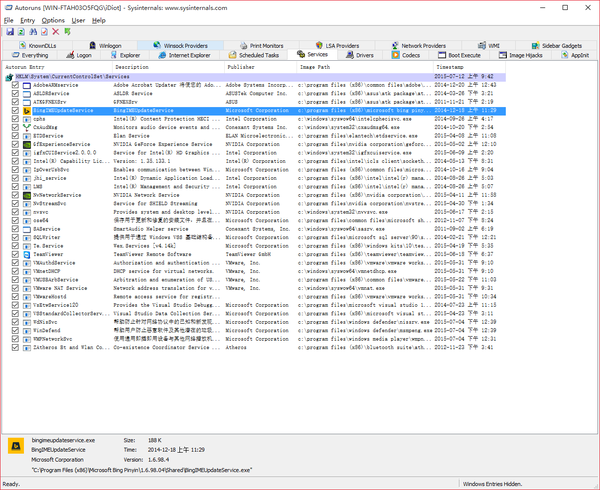Image resolution: width=600 pixels, height=490 pixels.
Task: Open the Options menu
Action: (53, 20)
